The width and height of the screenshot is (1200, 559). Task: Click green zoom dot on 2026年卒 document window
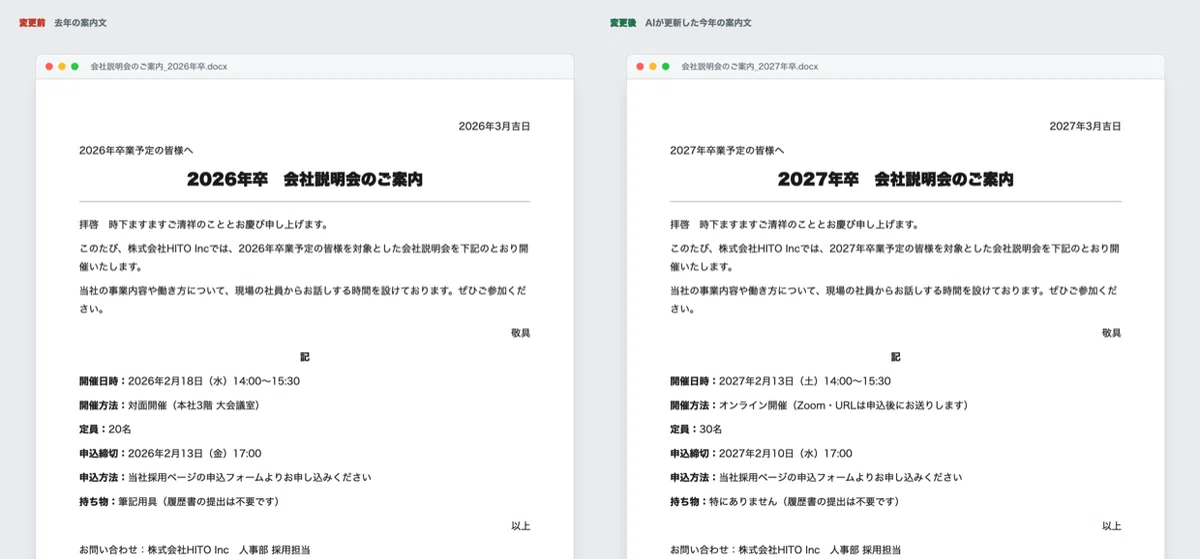pos(74,66)
